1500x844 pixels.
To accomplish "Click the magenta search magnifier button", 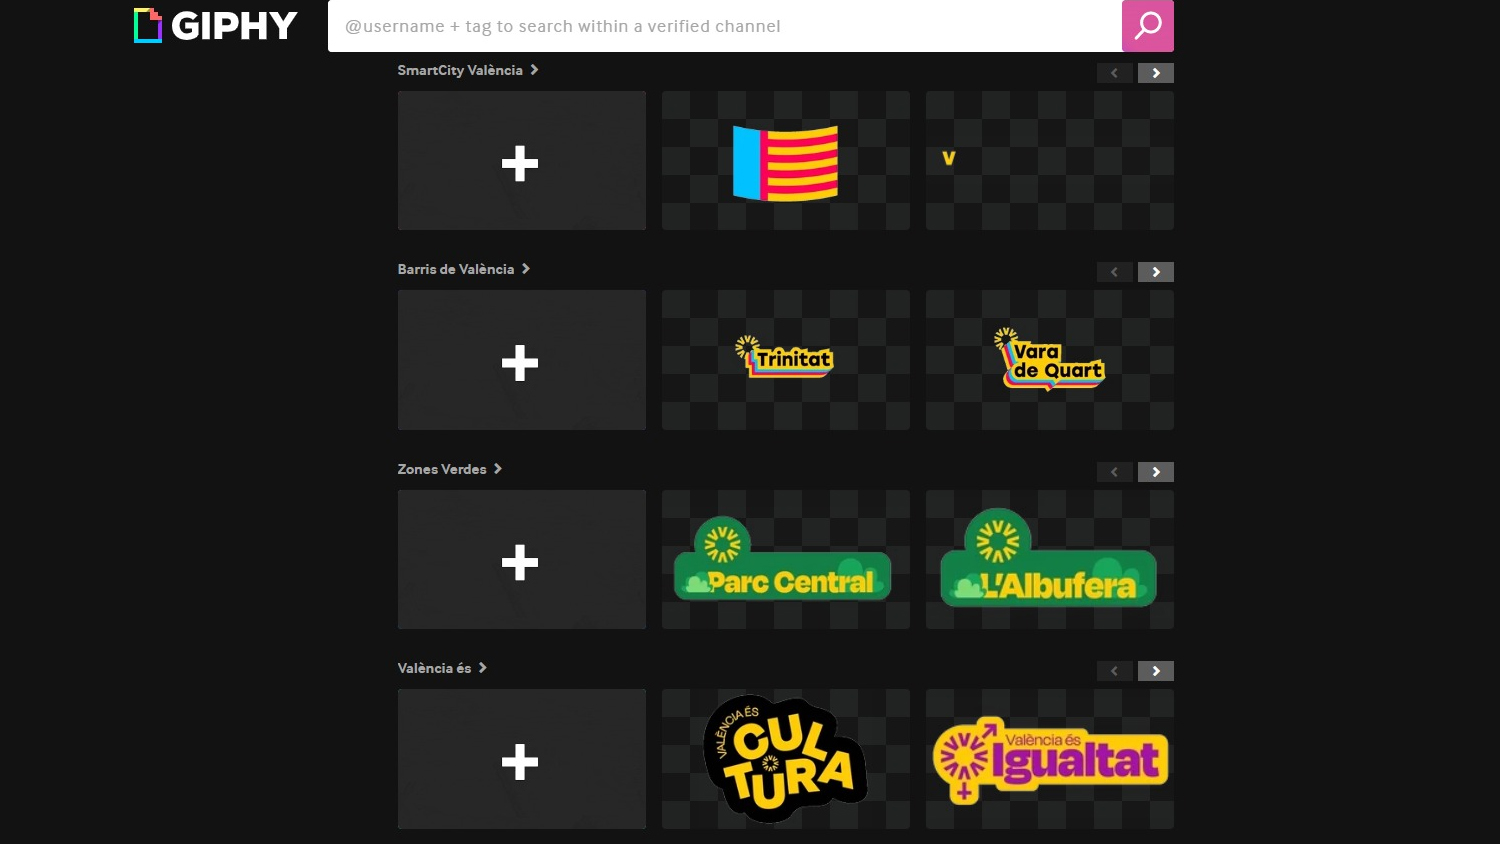I will (1147, 26).
